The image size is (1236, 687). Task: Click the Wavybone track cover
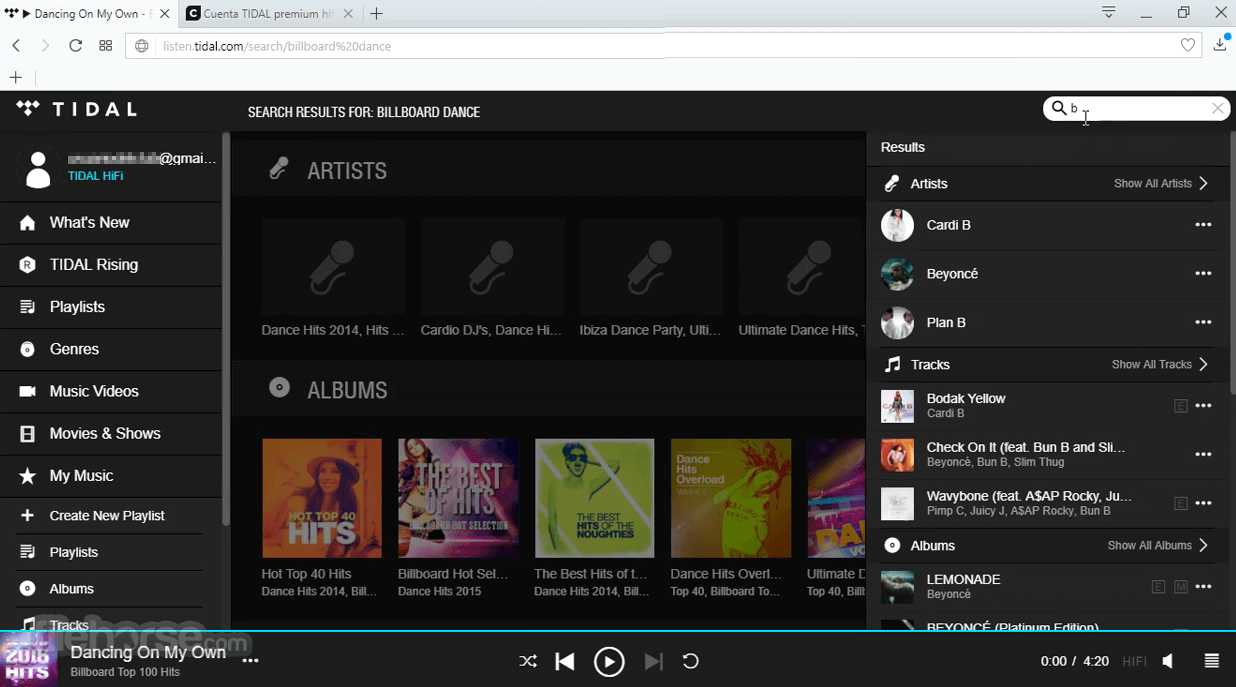coord(897,503)
